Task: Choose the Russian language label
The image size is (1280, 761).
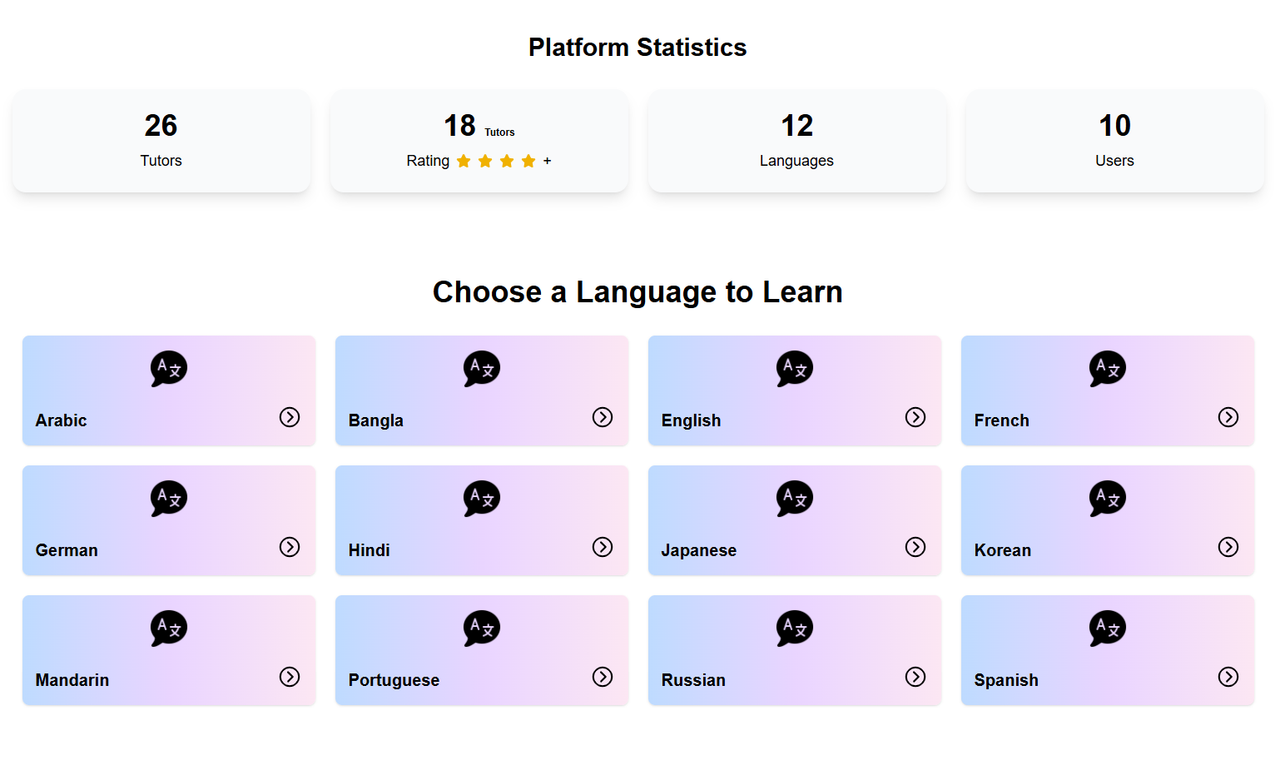Action: pyautogui.click(x=693, y=680)
